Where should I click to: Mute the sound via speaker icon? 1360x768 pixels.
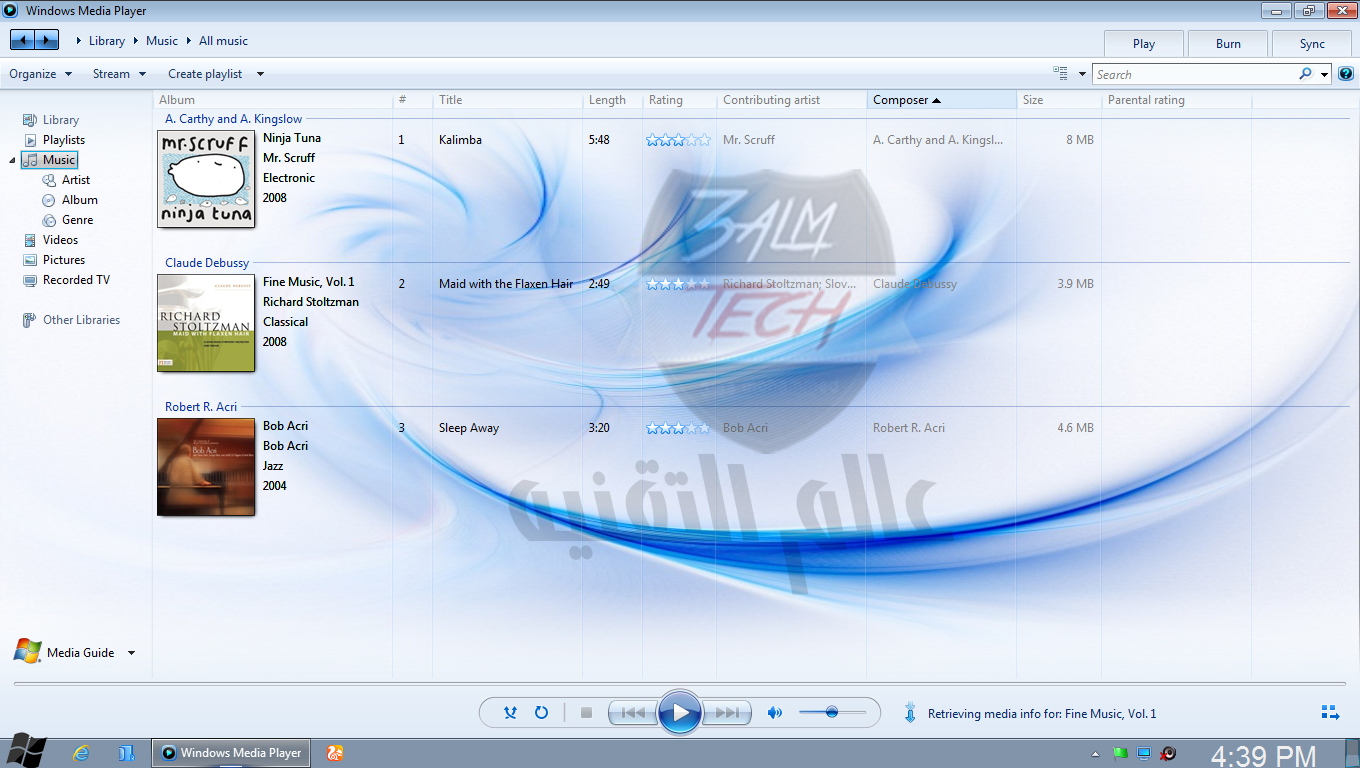coord(774,713)
